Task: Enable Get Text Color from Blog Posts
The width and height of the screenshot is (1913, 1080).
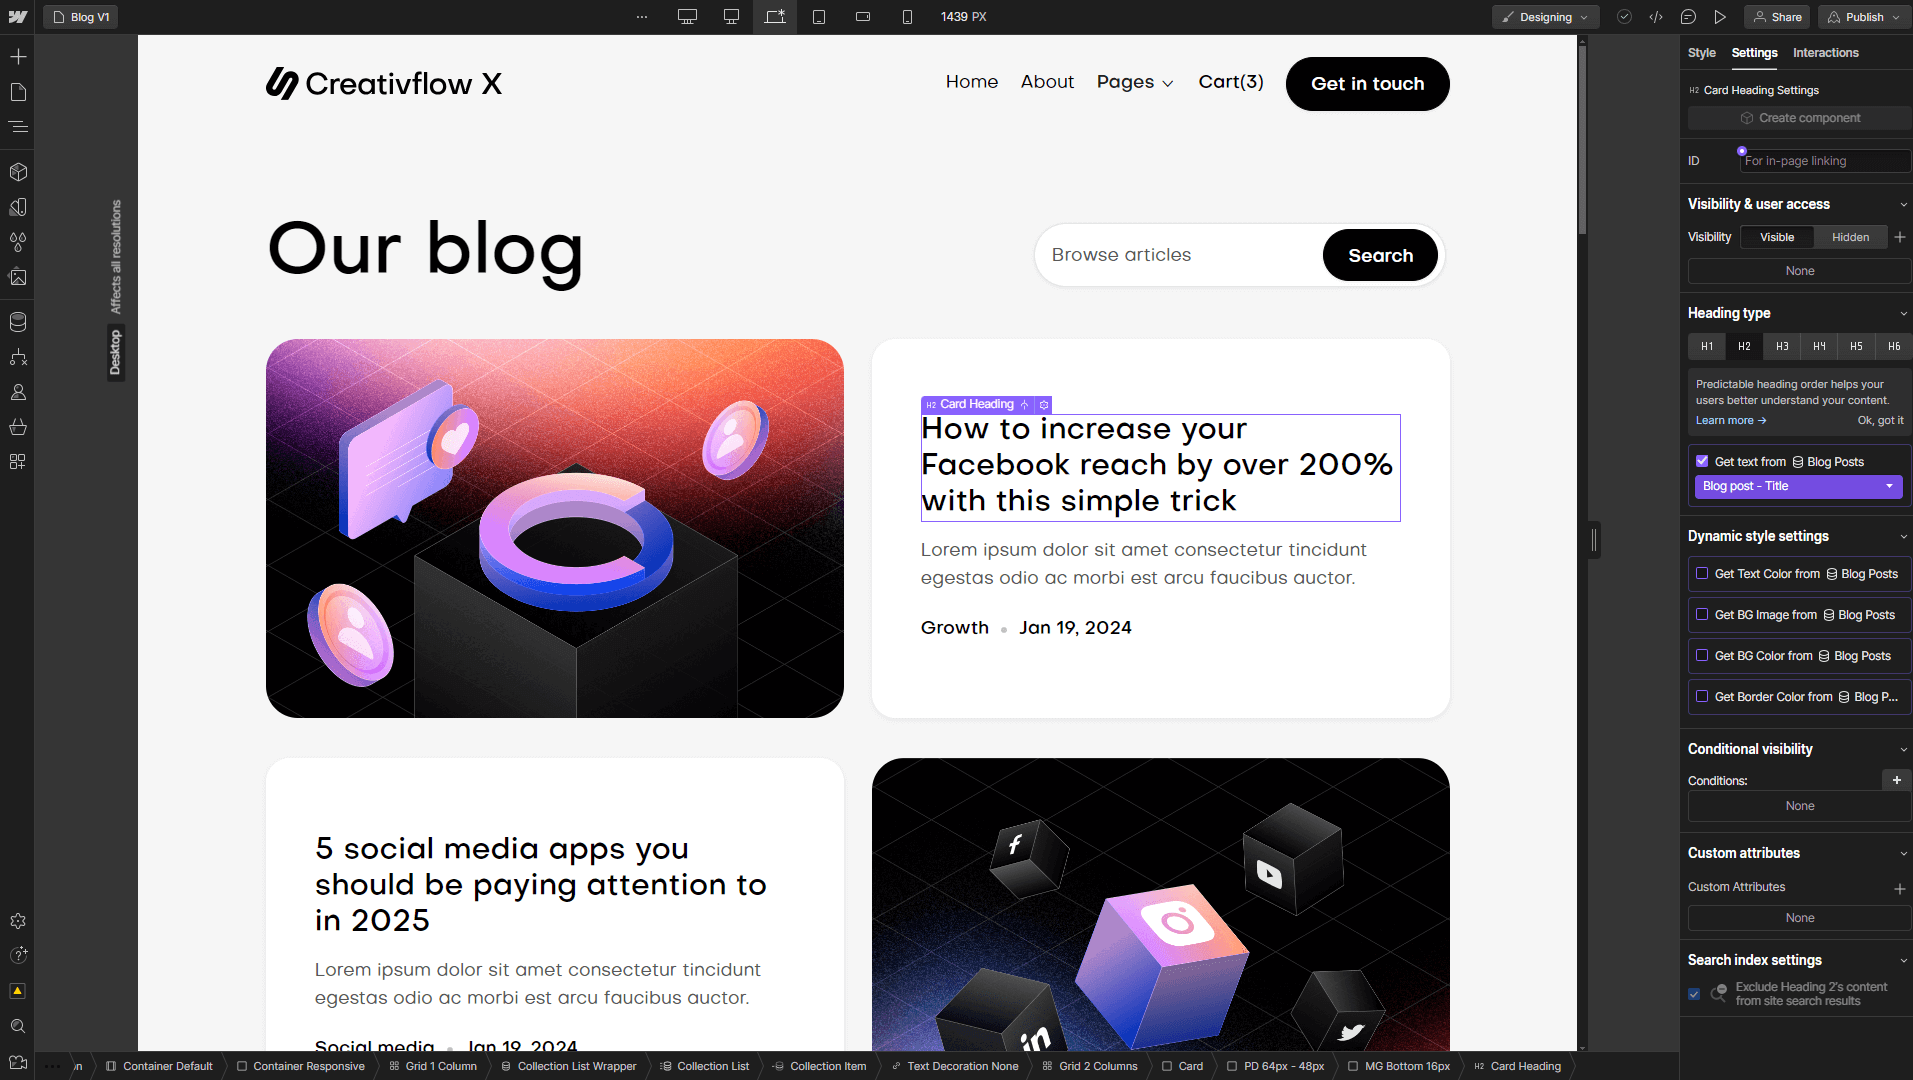Action: tap(1703, 574)
